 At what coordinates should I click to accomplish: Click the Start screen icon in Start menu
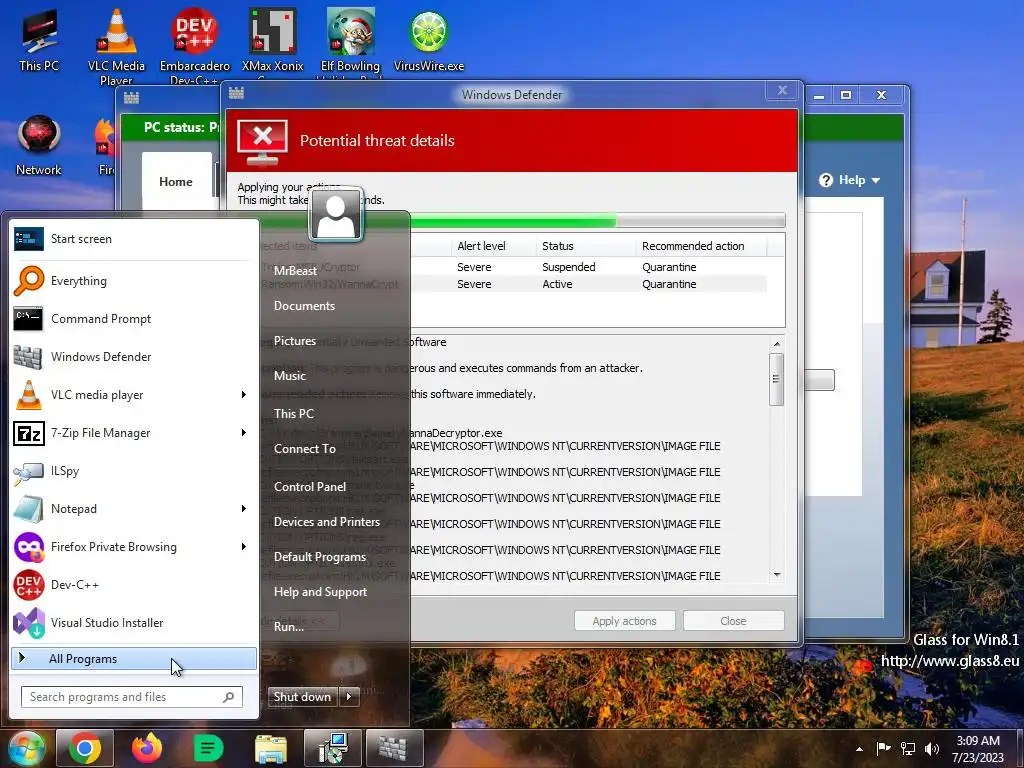click(x=29, y=239)
